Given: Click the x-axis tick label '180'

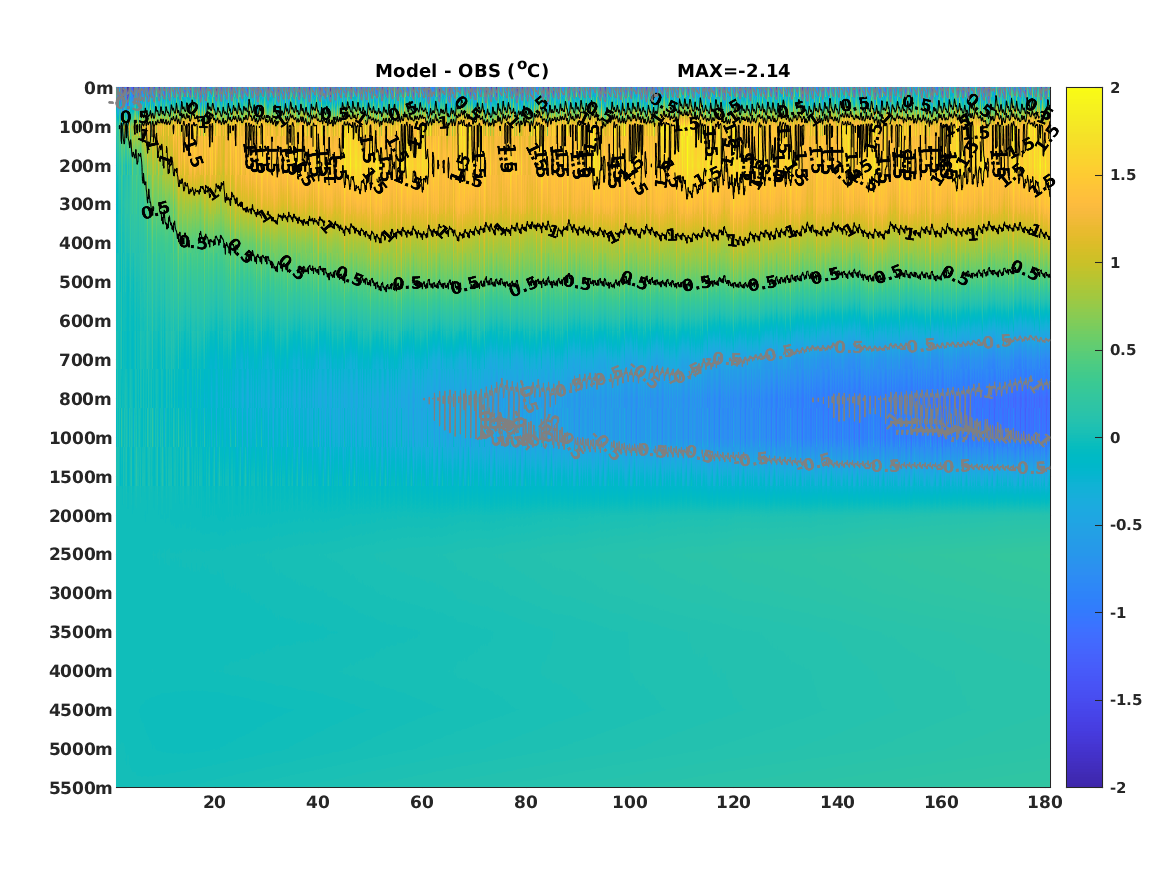Looking at the screenshot, I should click(1046, 802).
